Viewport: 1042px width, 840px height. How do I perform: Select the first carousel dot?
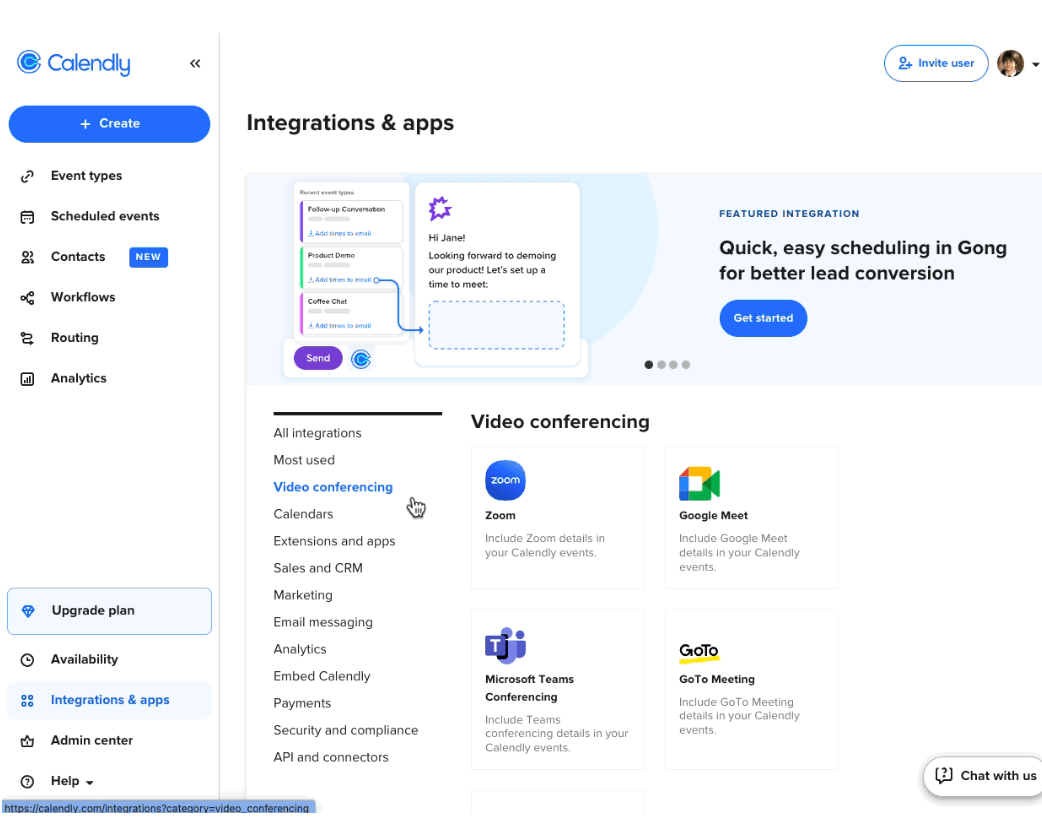pos(649,365)
